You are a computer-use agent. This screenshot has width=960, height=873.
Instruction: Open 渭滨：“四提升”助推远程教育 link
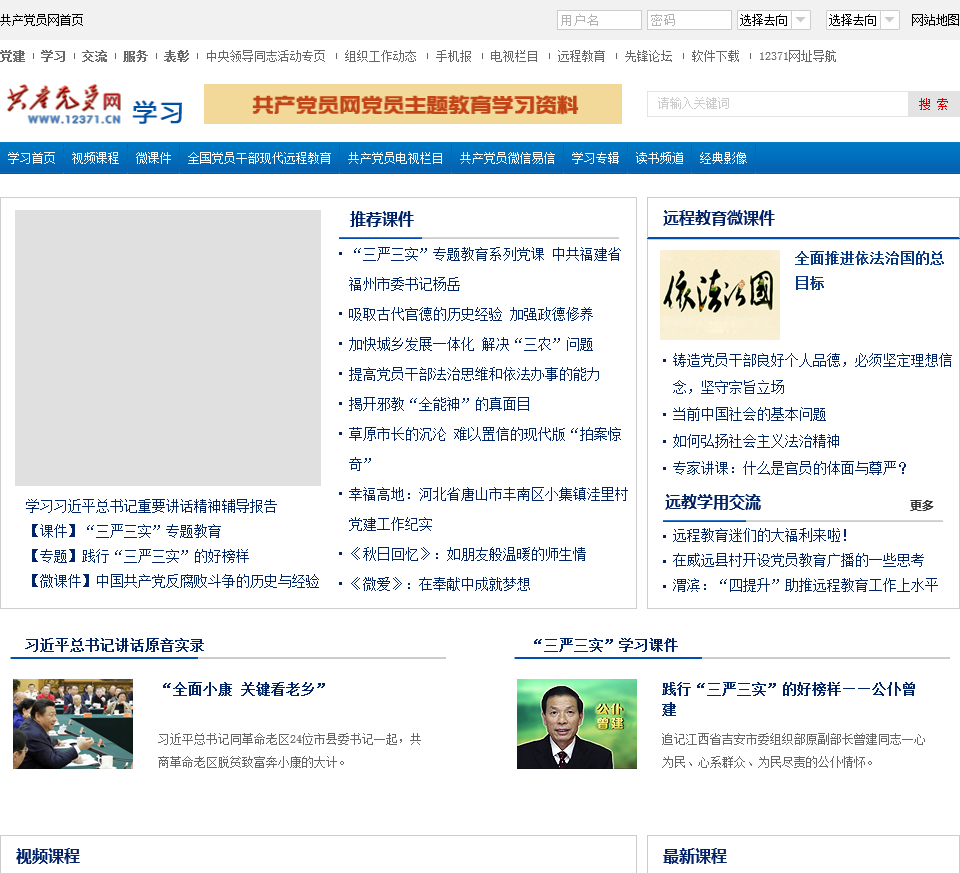coord(805,585)
